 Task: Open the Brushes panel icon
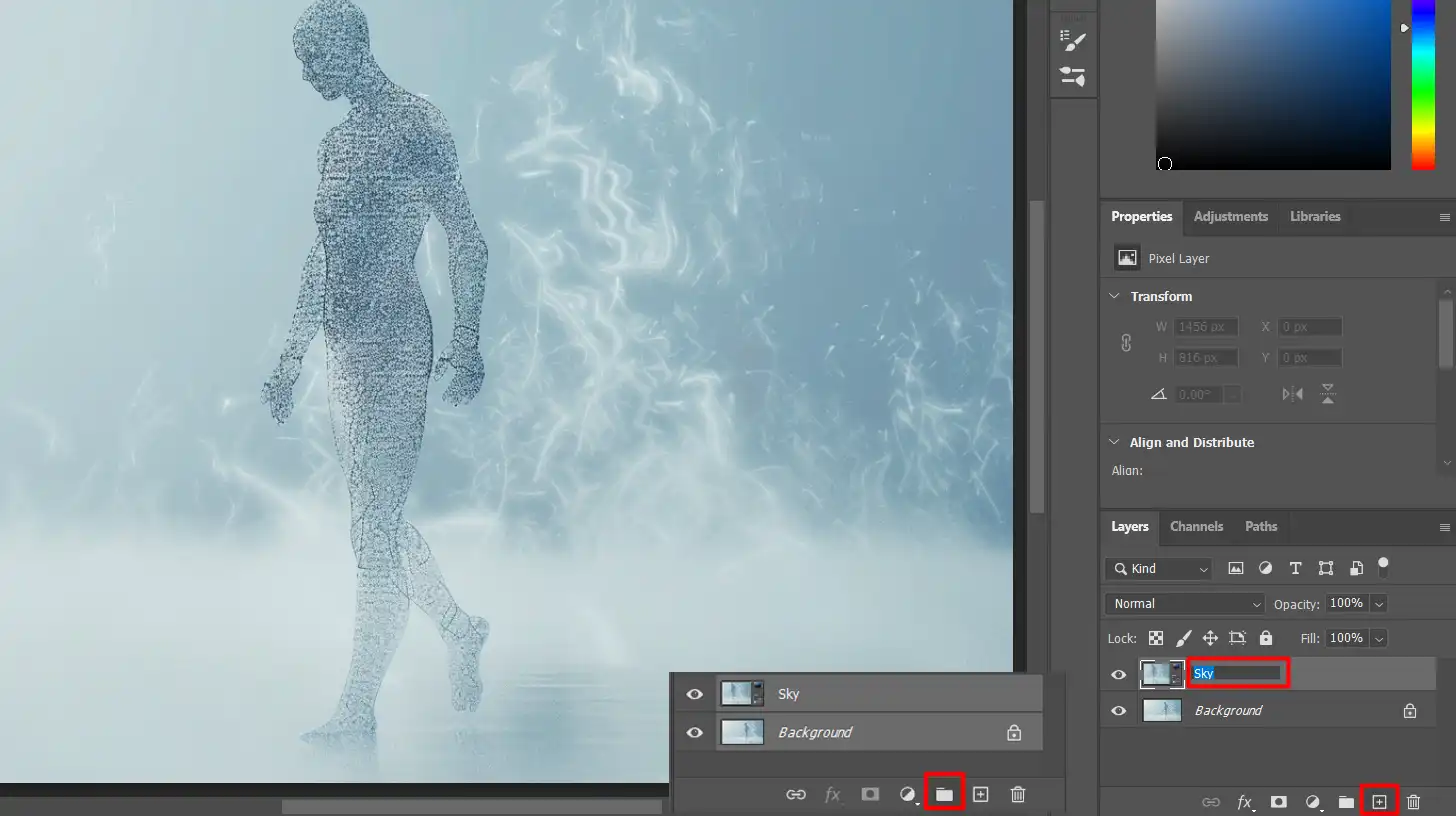1073,76
